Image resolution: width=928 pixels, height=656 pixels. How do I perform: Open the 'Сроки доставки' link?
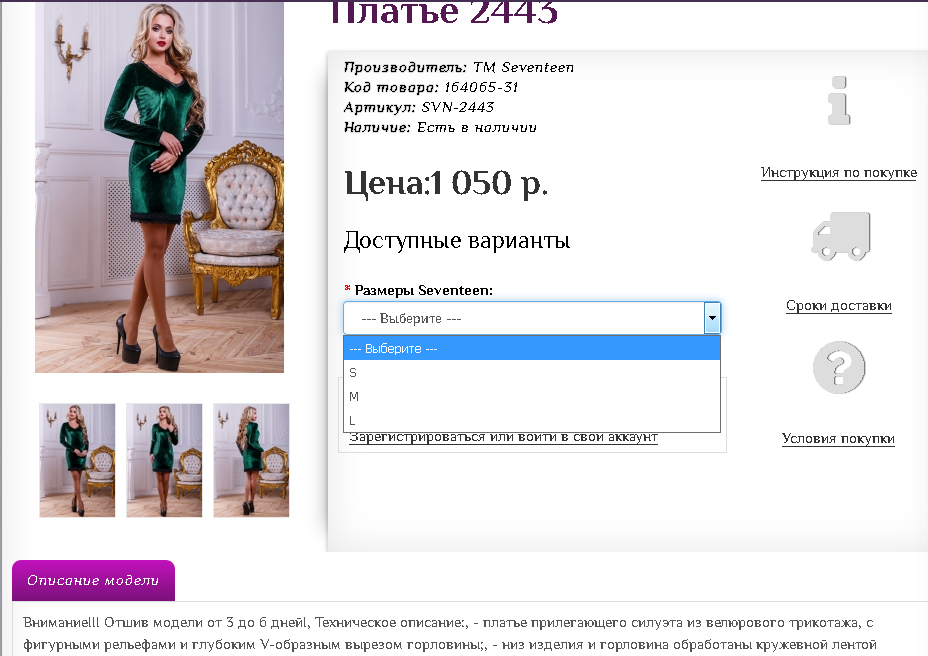pyautogui.click(x=838, y=306)
